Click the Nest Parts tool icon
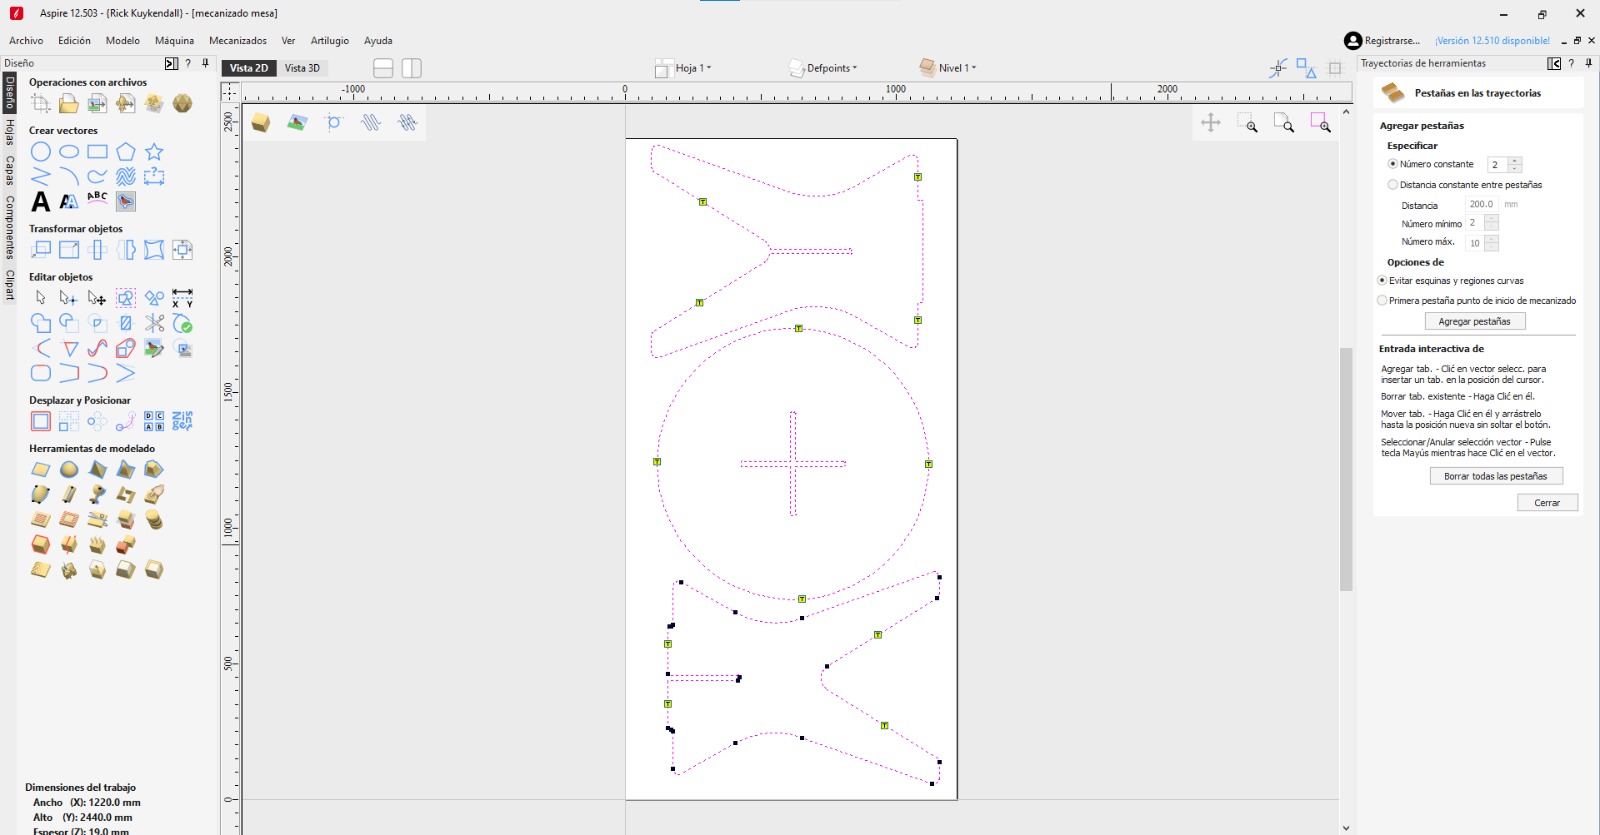The image size is (1600, 835). pyautogui.click(x=182, y=421)
